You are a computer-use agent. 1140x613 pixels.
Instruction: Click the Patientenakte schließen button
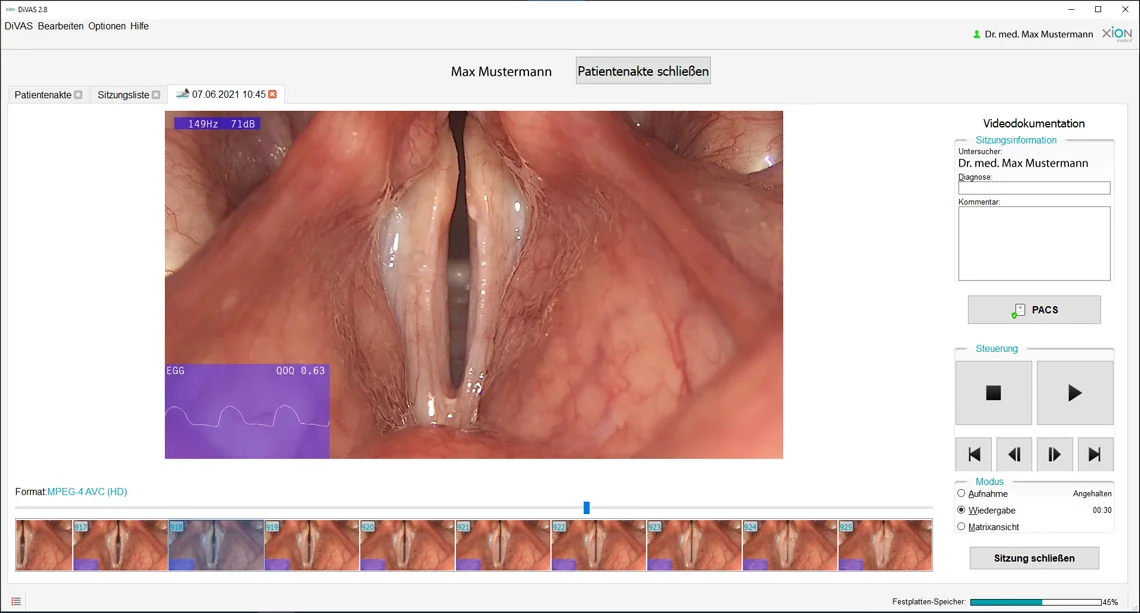(643, 71)
